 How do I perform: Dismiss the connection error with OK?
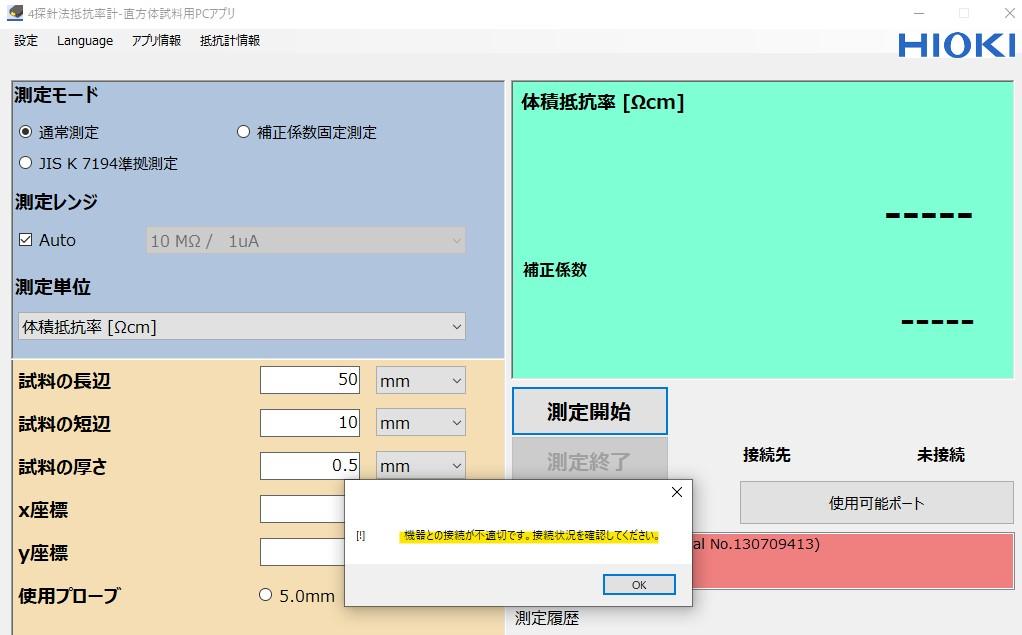coord(638,584)
